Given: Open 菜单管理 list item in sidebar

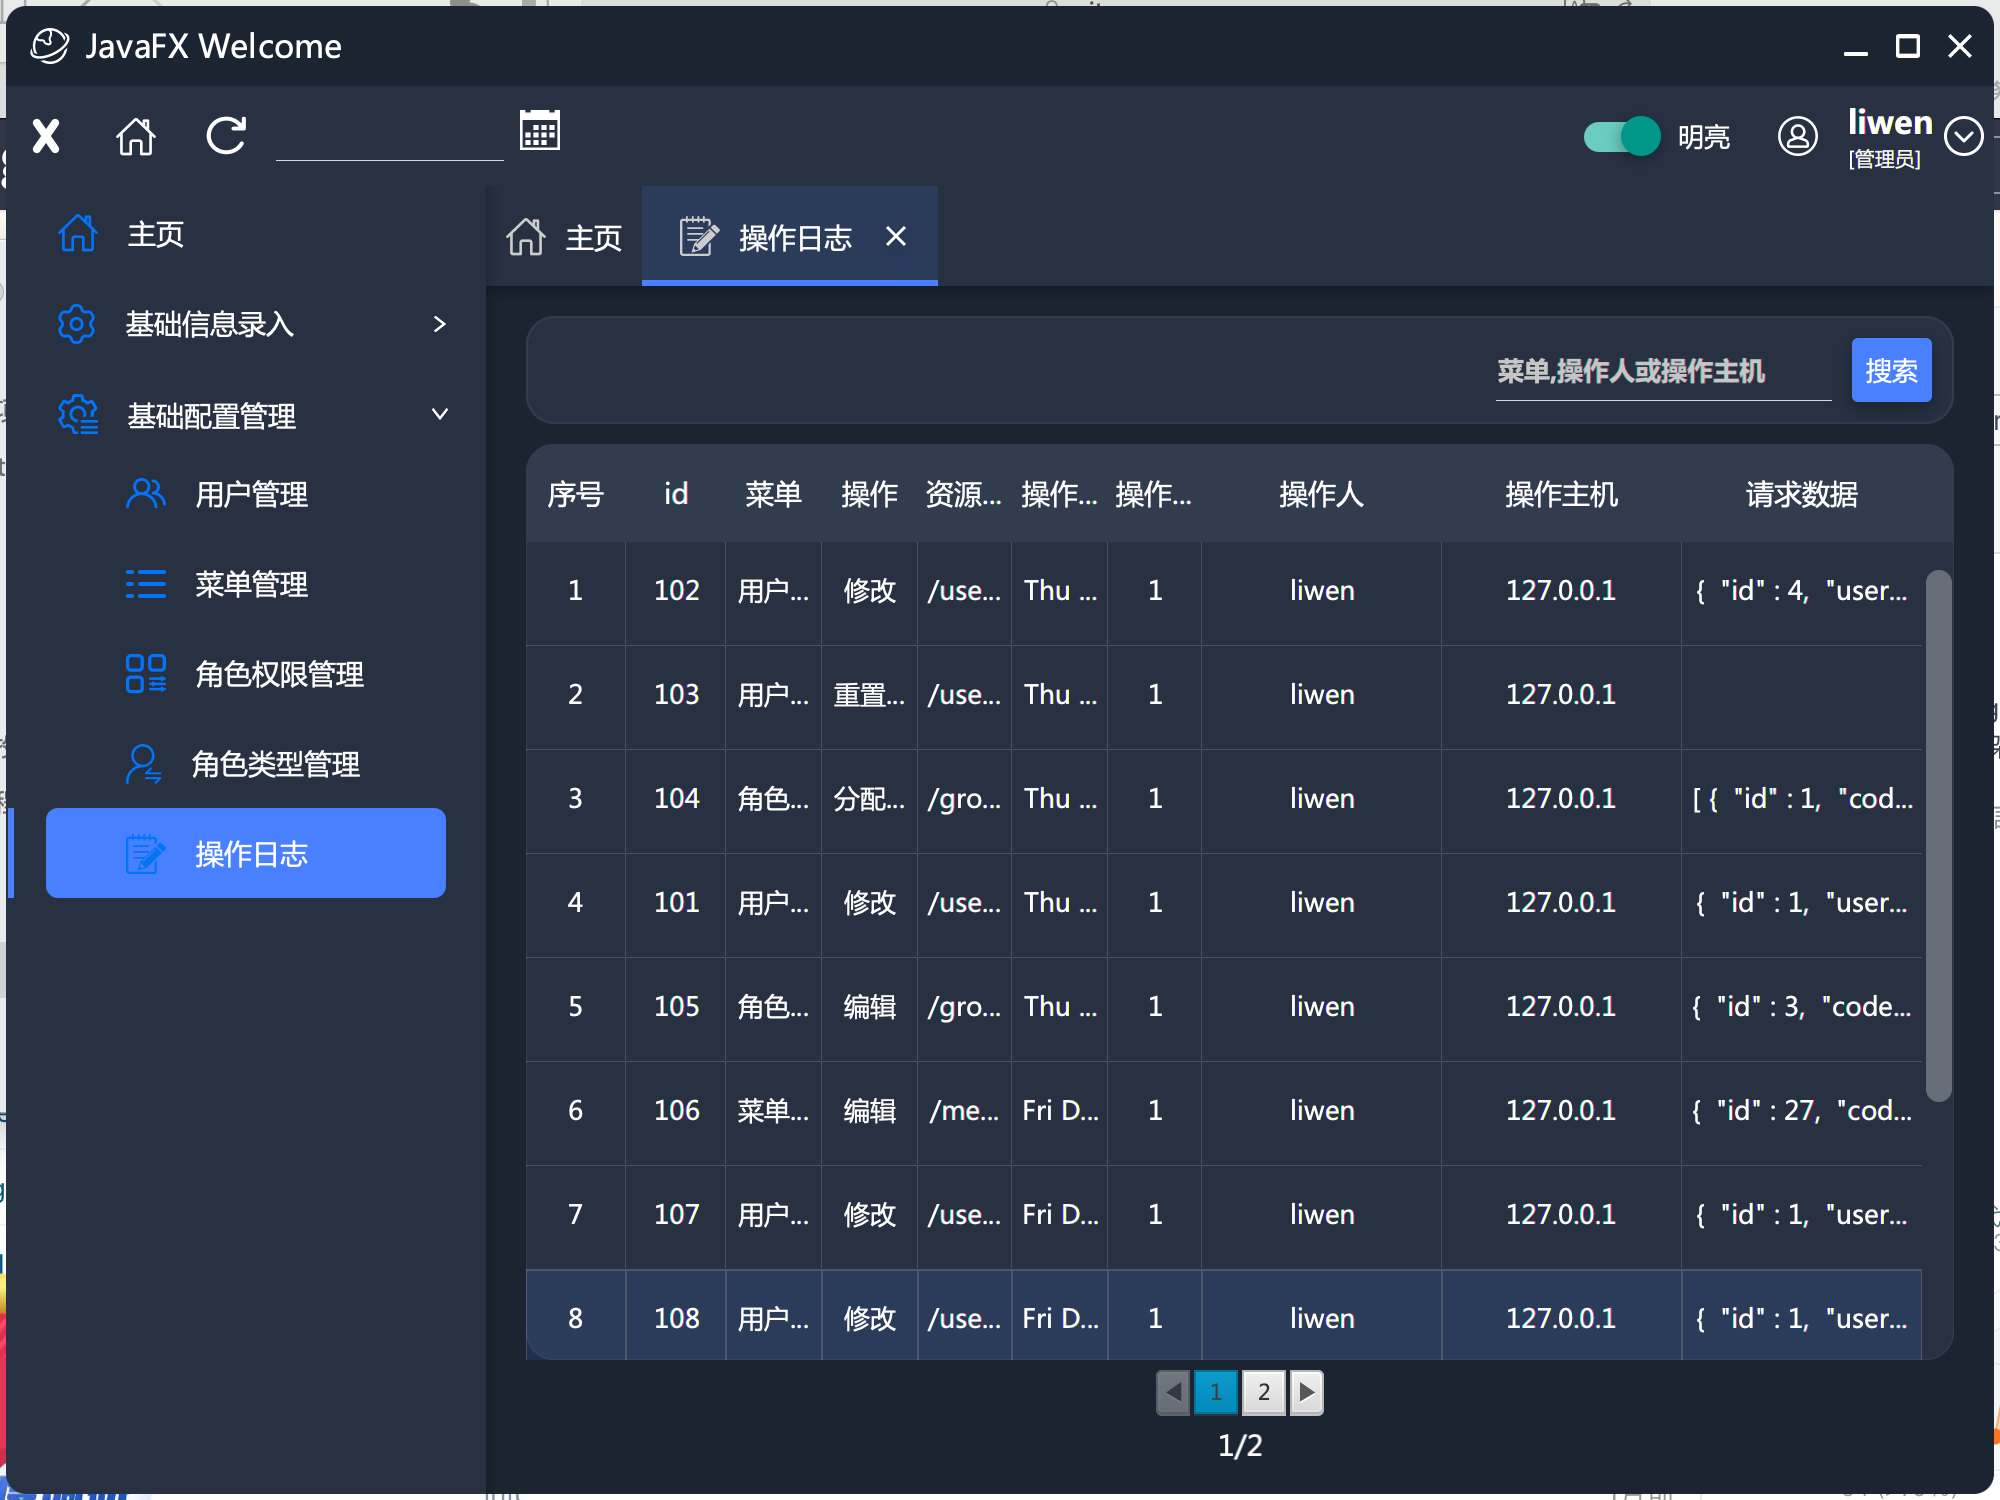Looking at the screenshot, I should pos(250,584).
